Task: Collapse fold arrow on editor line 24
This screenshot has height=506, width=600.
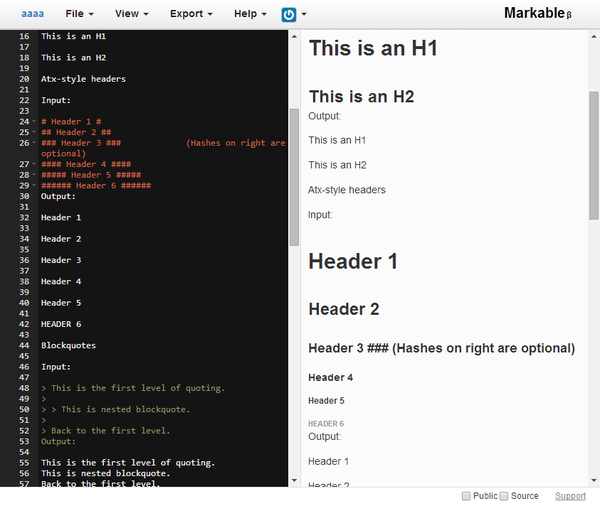Action: coord(34,121)
